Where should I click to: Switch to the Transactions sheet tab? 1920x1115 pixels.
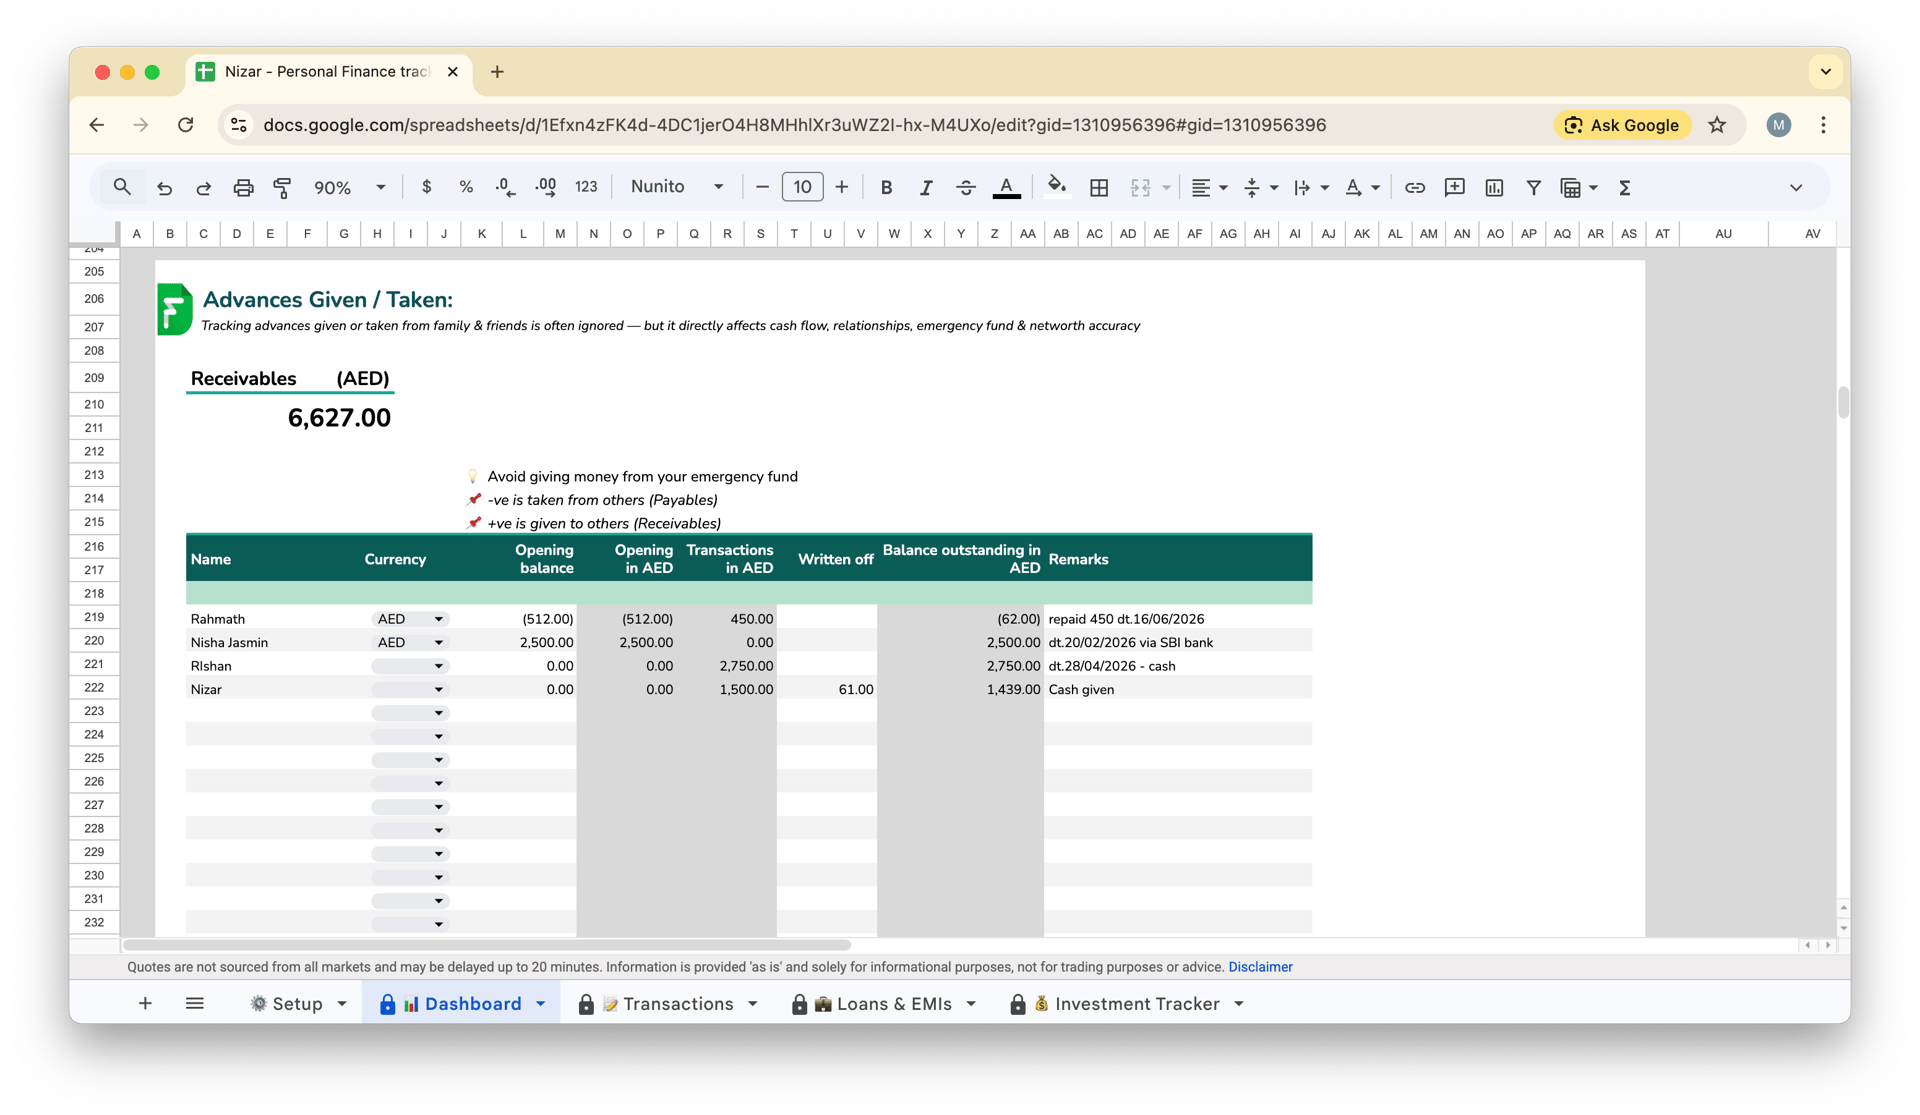[678, 1003]
